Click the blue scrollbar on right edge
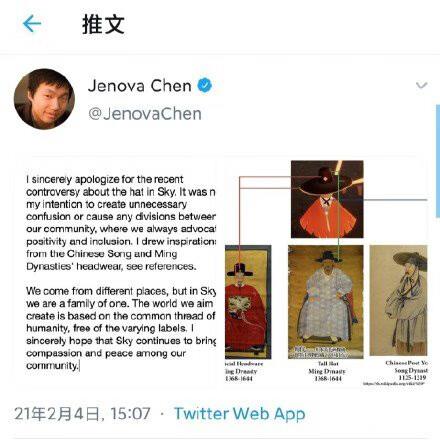 pyautogui.click(x=438, y=161)
